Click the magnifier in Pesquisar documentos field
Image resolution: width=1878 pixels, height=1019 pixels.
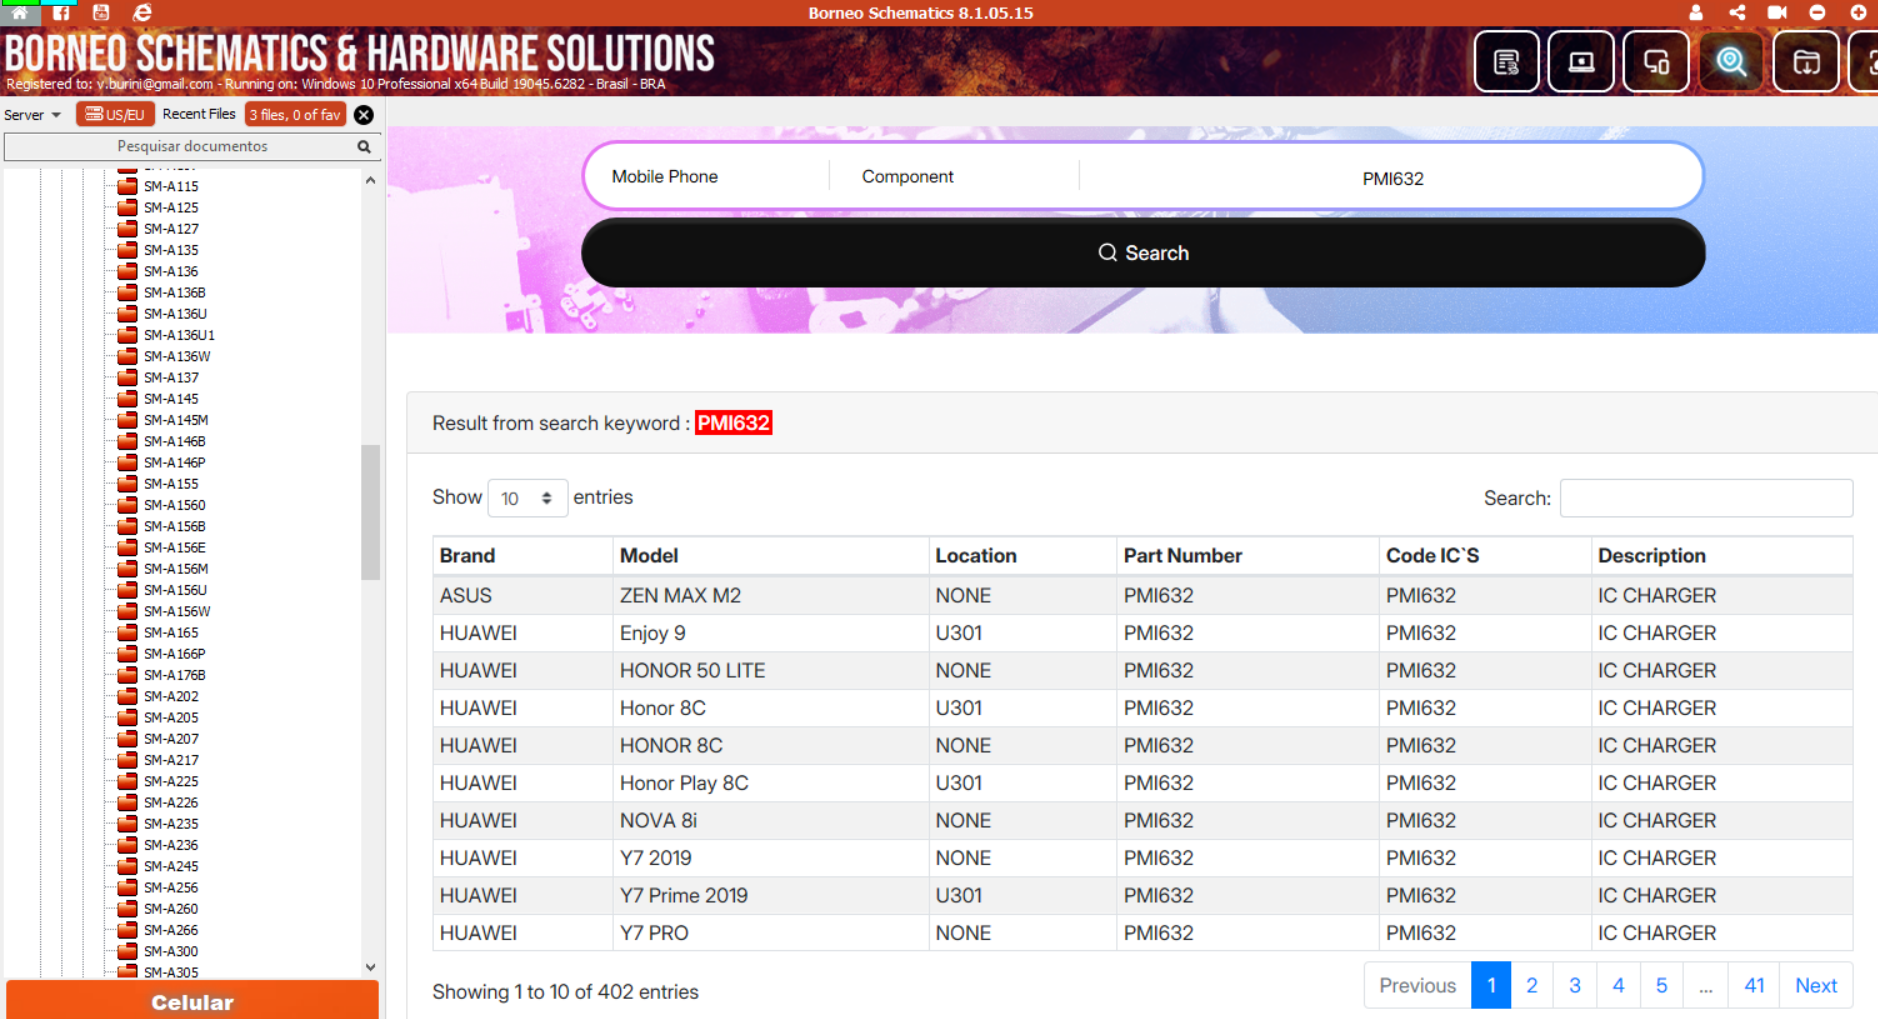[x=364, y=147]
